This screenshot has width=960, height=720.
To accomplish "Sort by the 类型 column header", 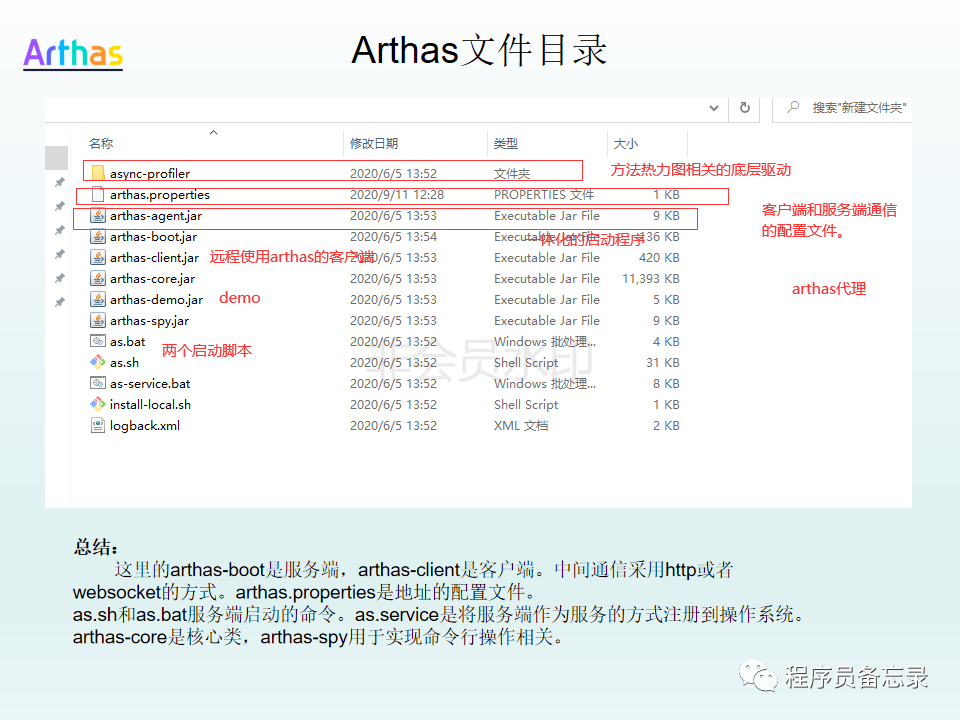I will (x=506, y=143).
